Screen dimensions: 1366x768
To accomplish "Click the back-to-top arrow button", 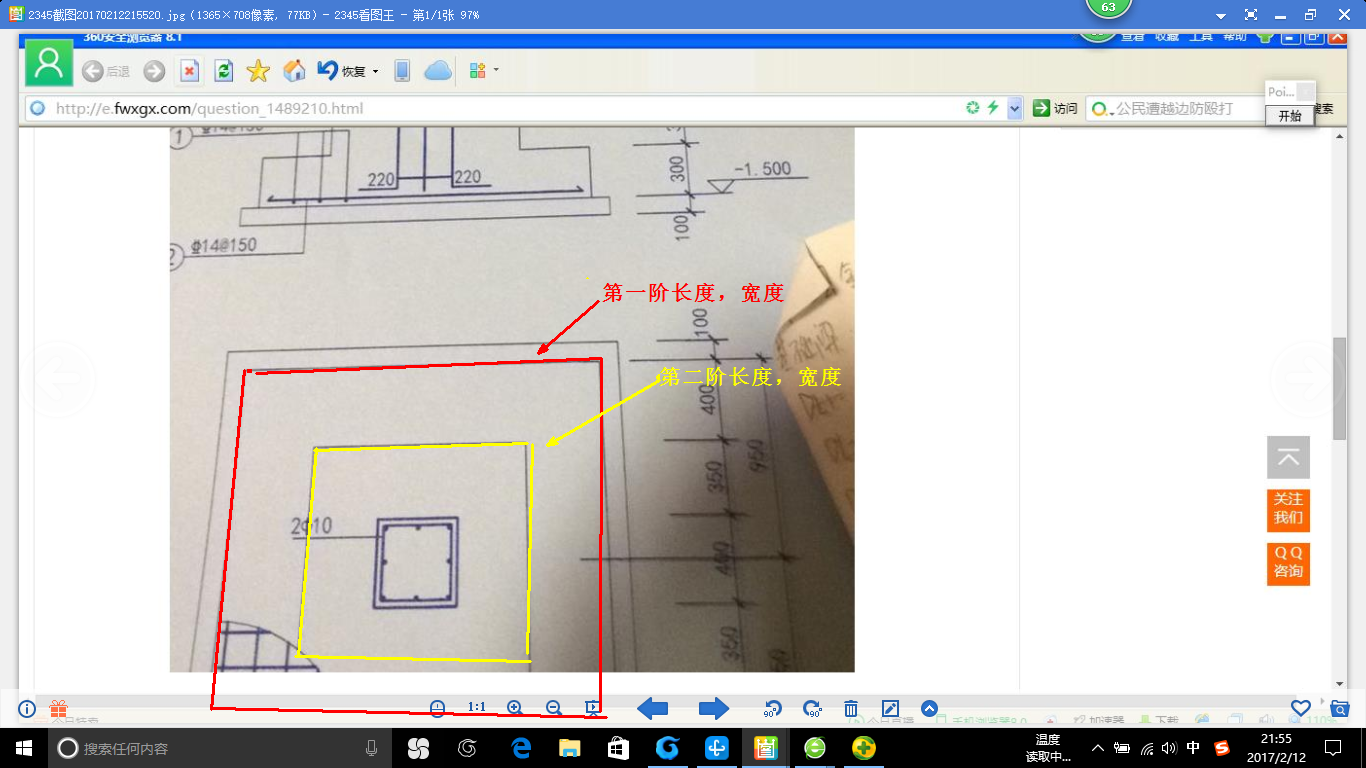I will pos(1288,457).
